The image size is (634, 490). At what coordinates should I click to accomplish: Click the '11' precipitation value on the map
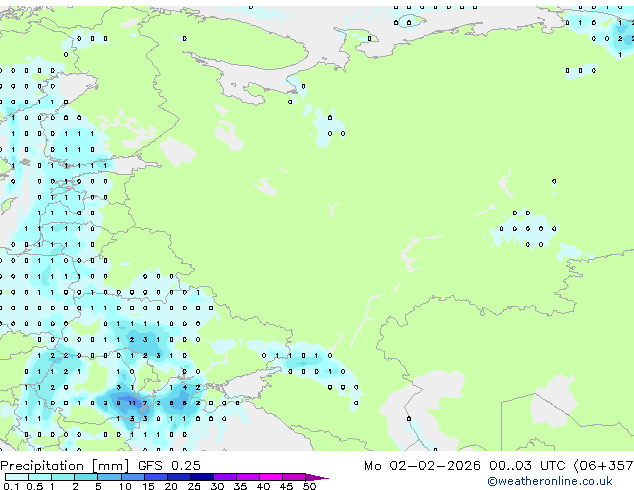coord(132,403)
